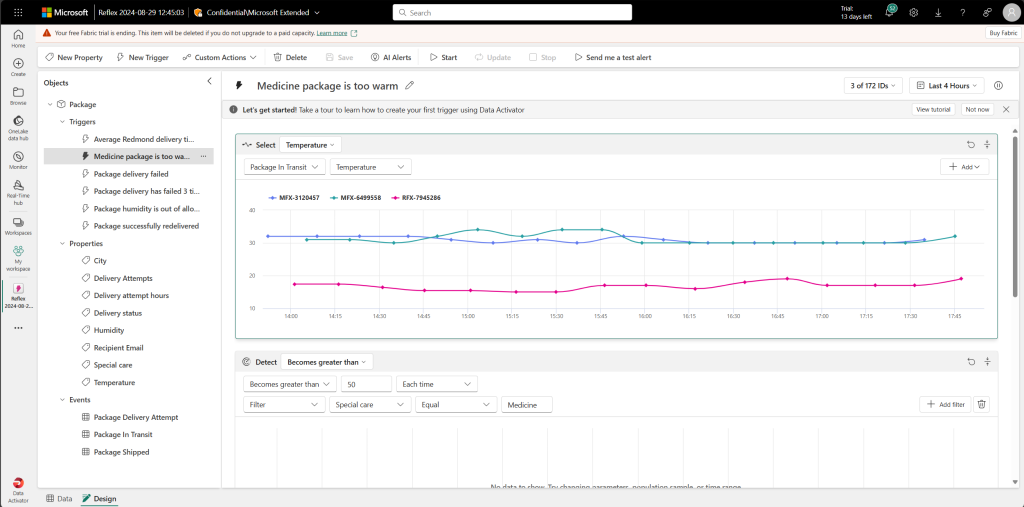
Task: Reset the Detect card with undo icon
Action: click(971, 361)
